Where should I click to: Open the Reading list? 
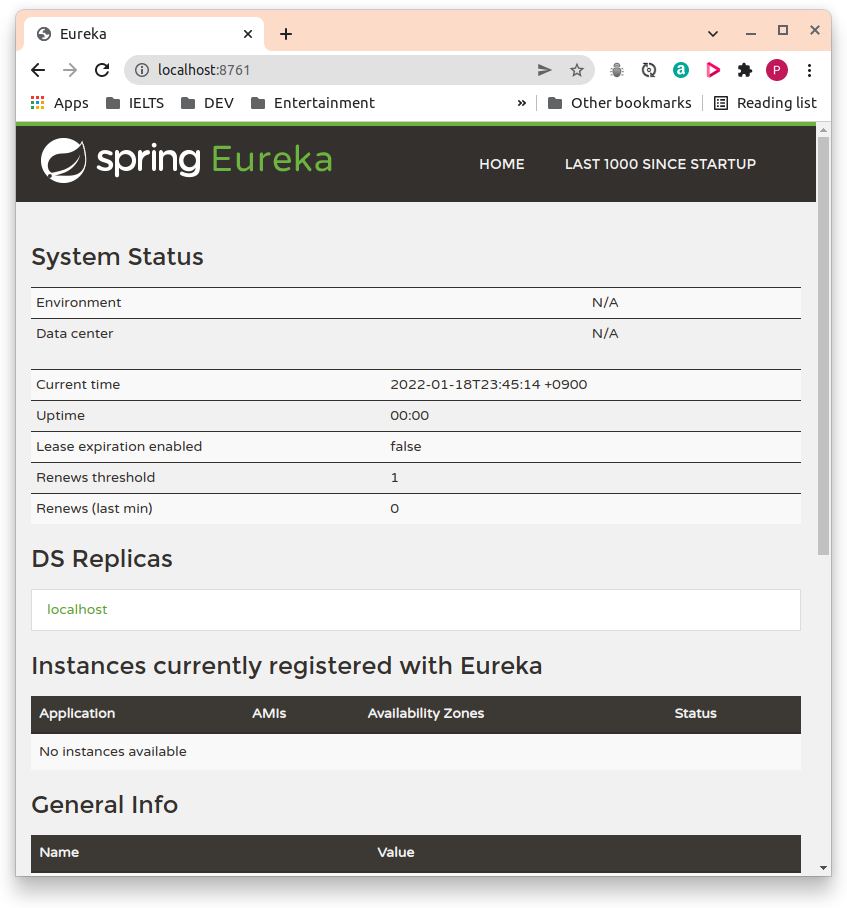[x=765, y=103]
